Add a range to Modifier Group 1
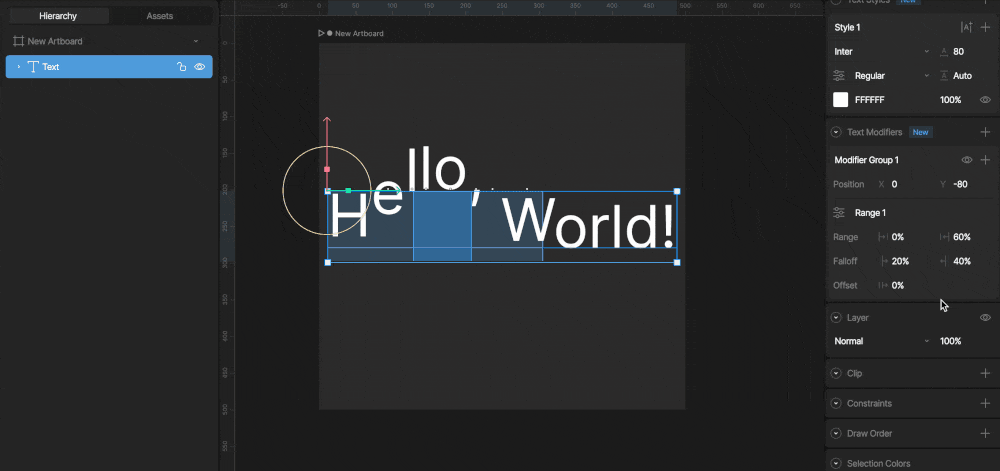 tap(985, 160)
